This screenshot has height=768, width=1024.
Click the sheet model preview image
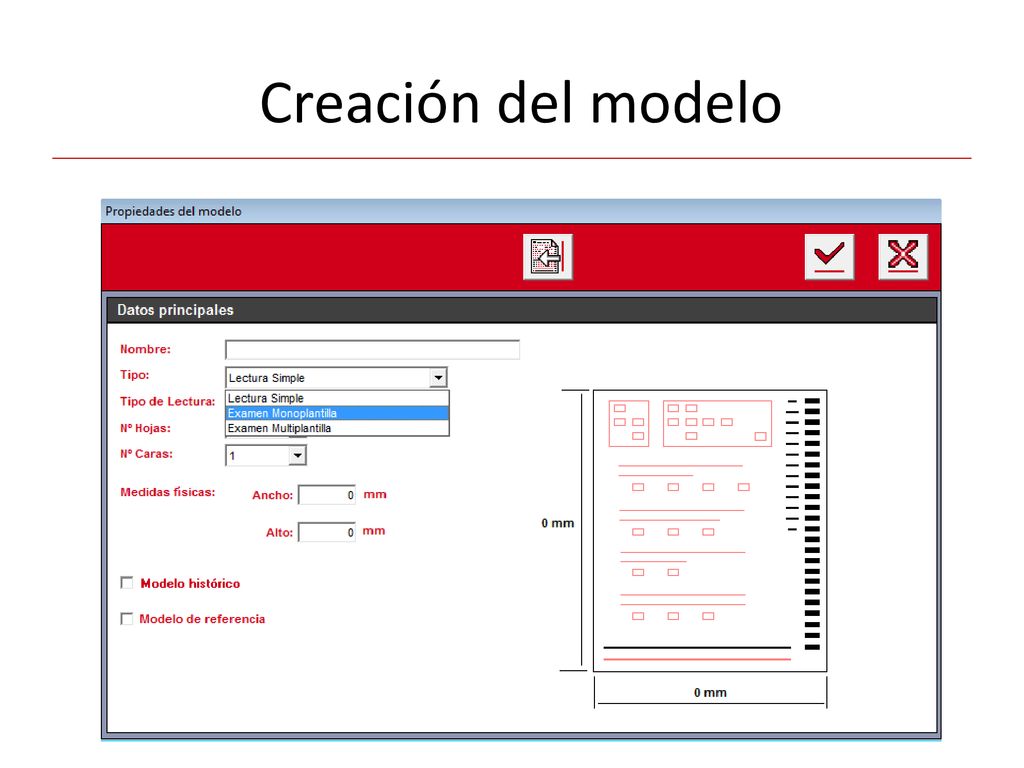click(710, 530)
